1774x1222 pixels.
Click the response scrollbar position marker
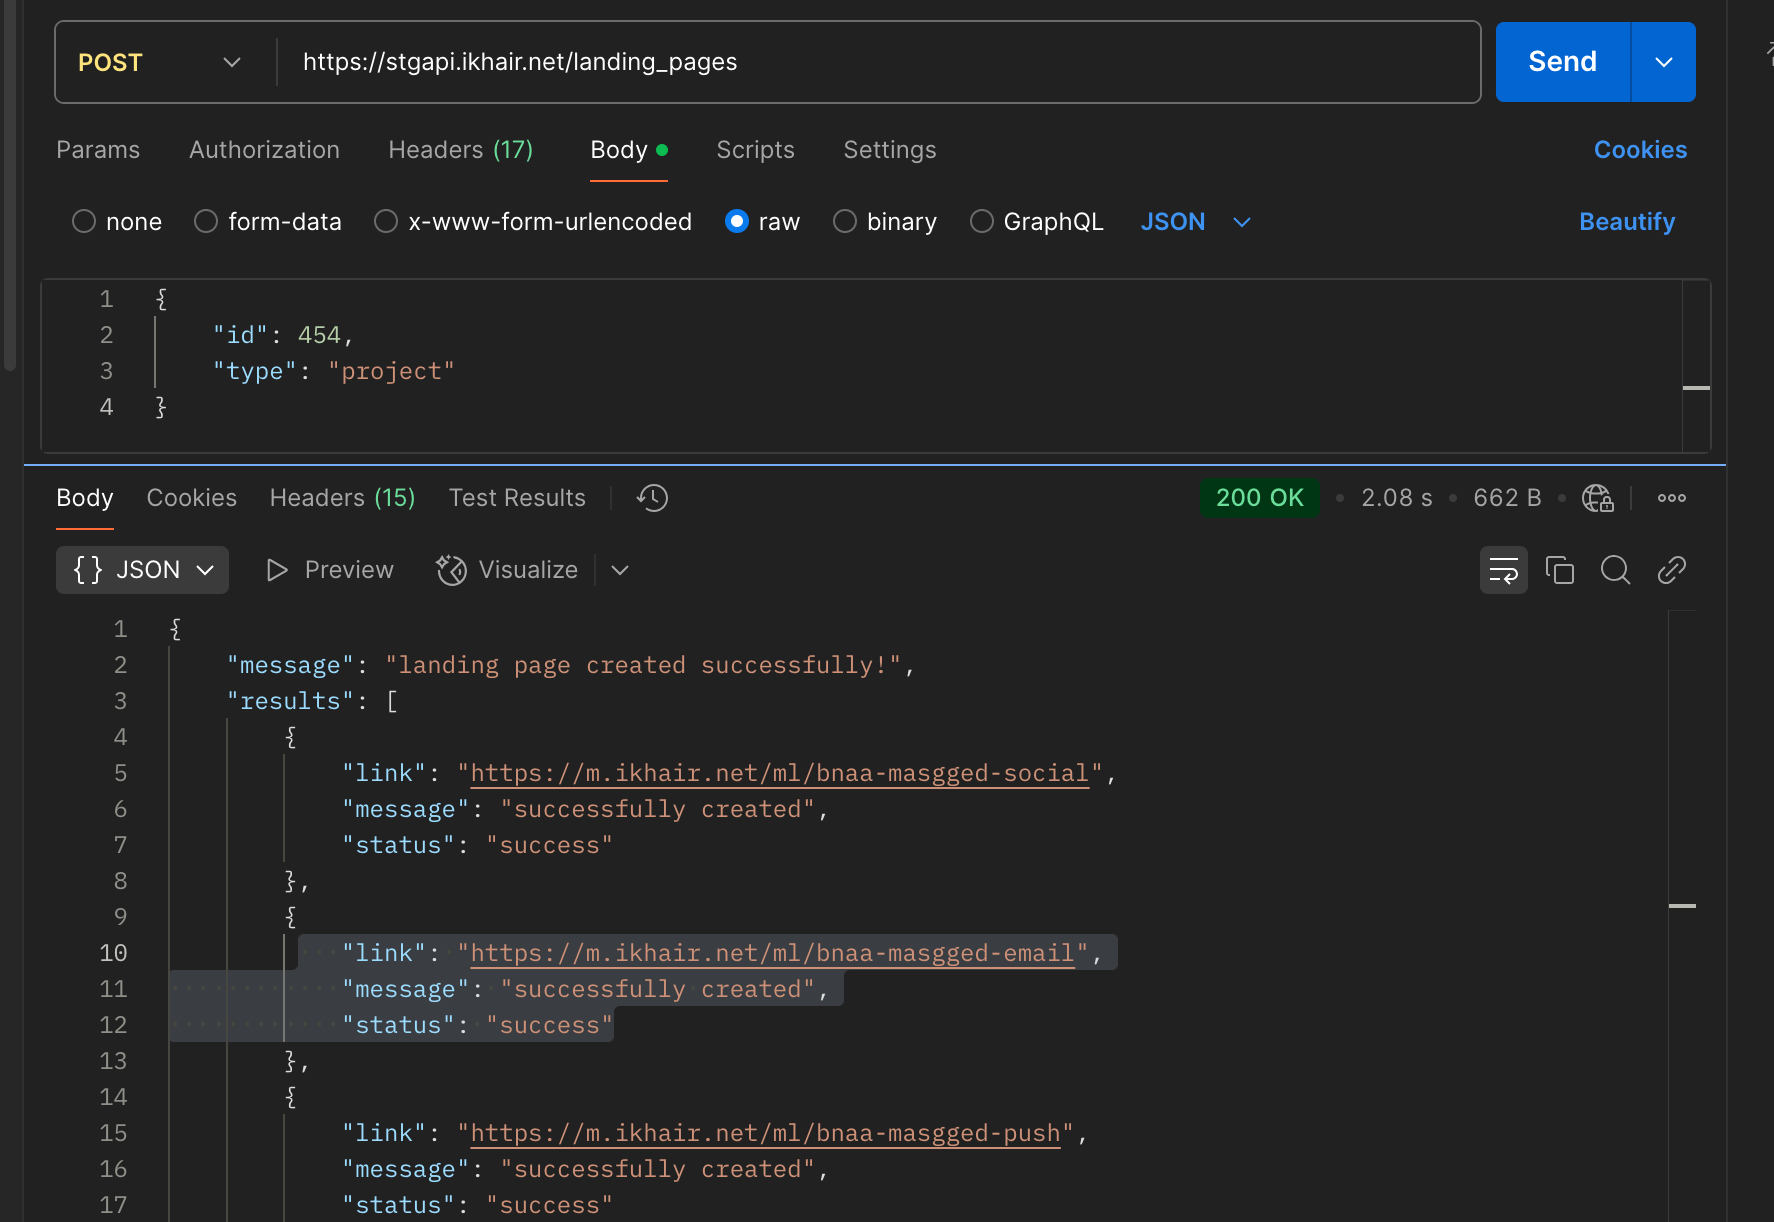pos(1682,906)
